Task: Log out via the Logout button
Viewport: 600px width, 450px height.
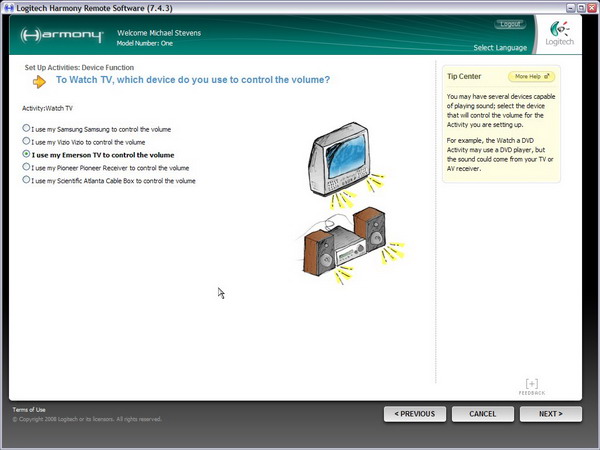Action: tap(510, 24)
